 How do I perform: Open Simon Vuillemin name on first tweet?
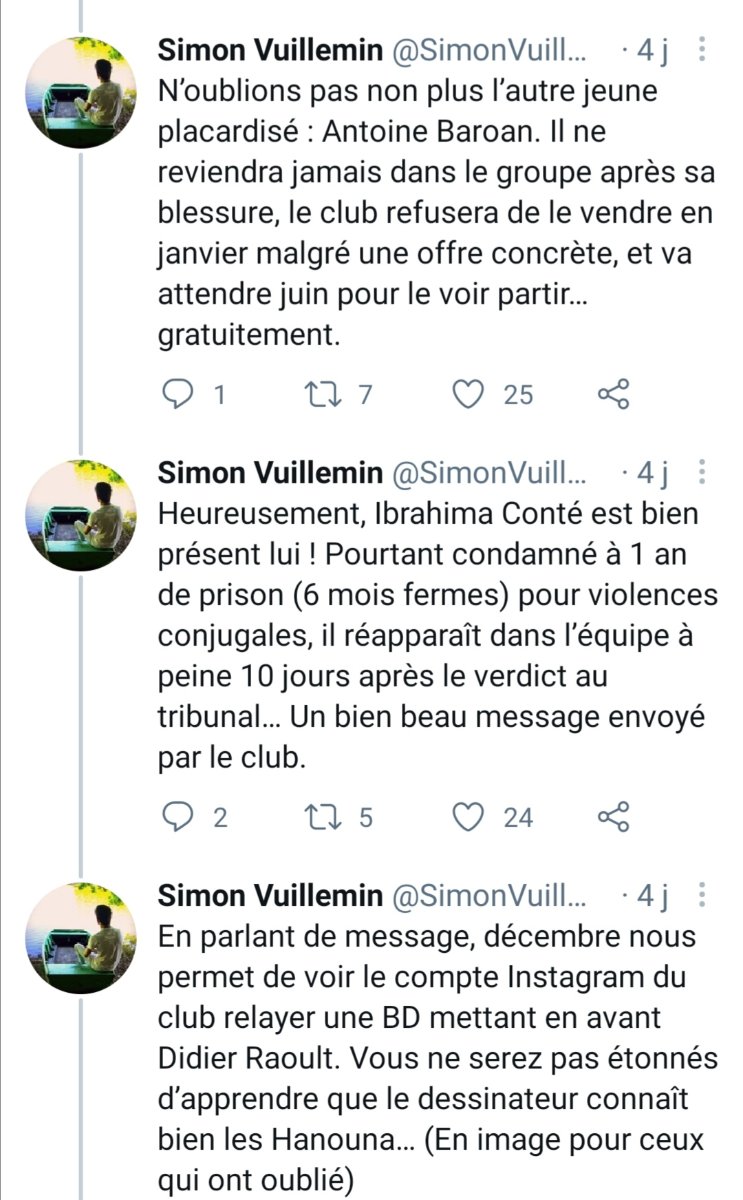[x=270, y=50]
